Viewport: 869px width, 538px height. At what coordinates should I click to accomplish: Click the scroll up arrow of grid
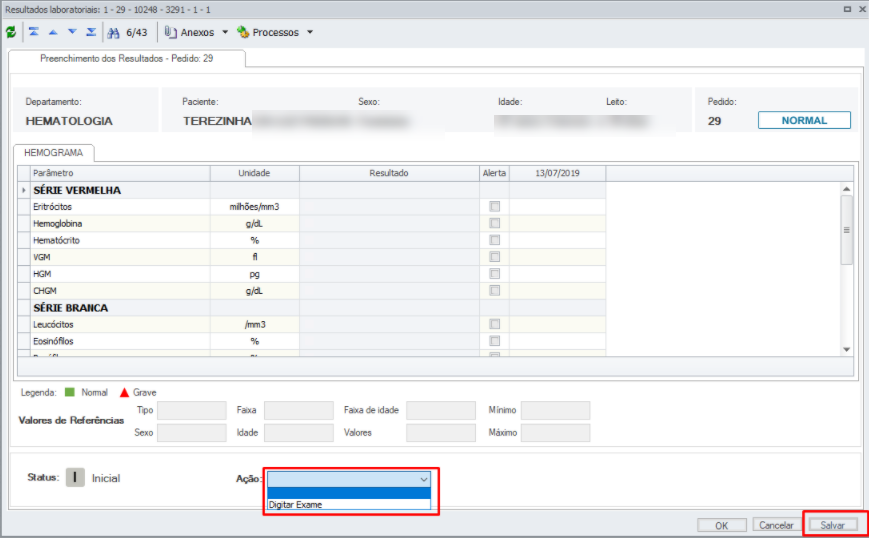[x=846, y=189]
